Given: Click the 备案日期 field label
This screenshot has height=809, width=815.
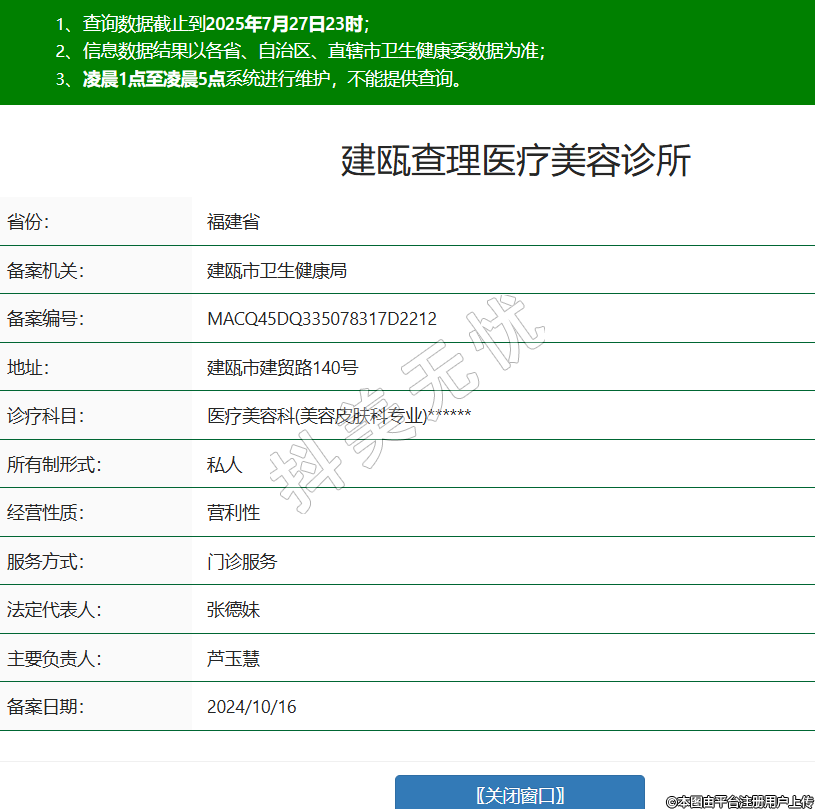Looking at the screenshot, I should pyautogui.click(x=45, y=707).
